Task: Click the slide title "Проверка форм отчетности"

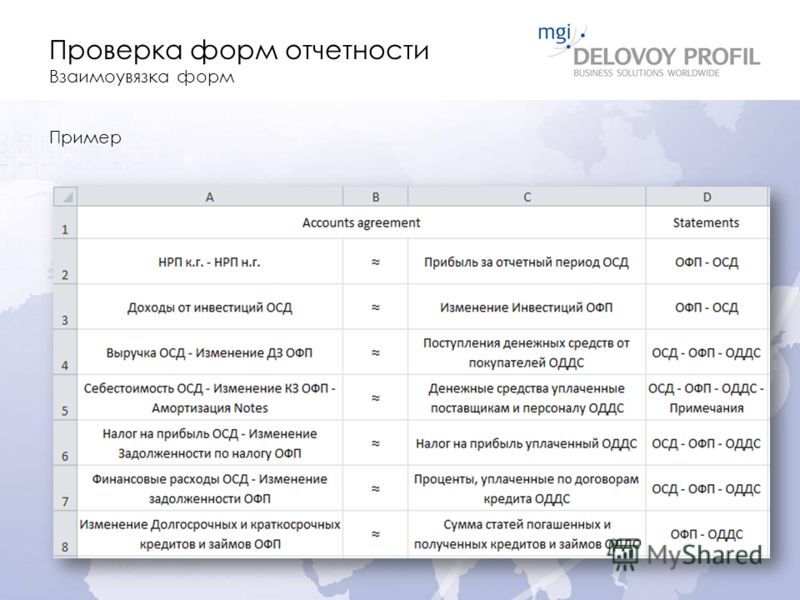Action: point(239,51)
